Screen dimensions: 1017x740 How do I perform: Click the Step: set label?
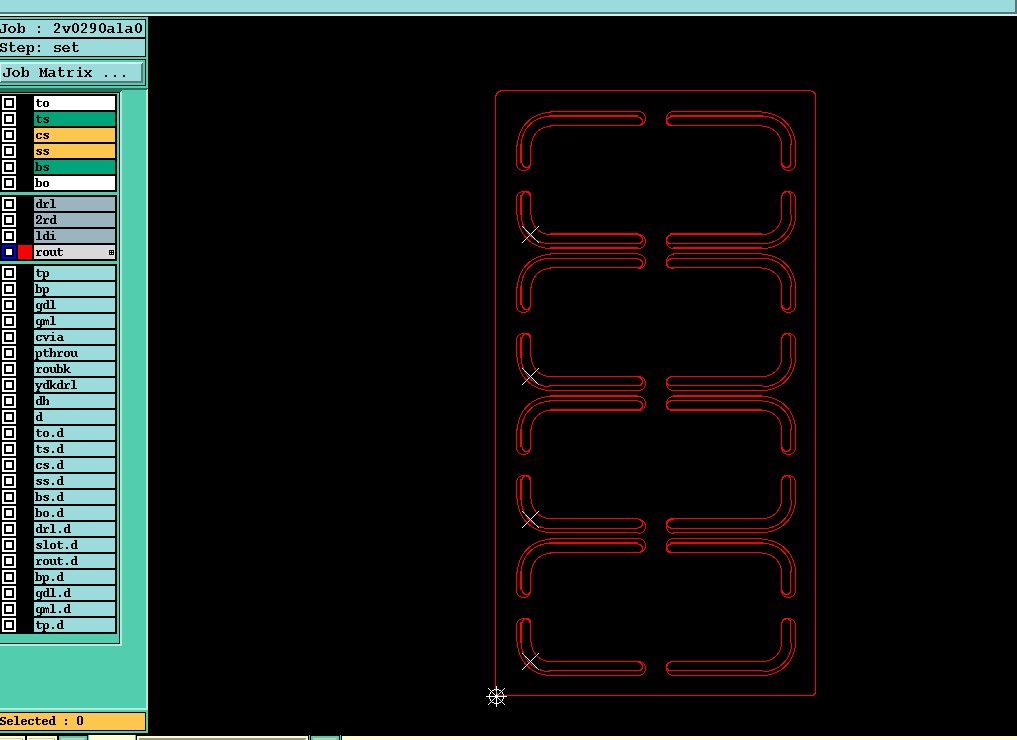[x=72, y=47]
